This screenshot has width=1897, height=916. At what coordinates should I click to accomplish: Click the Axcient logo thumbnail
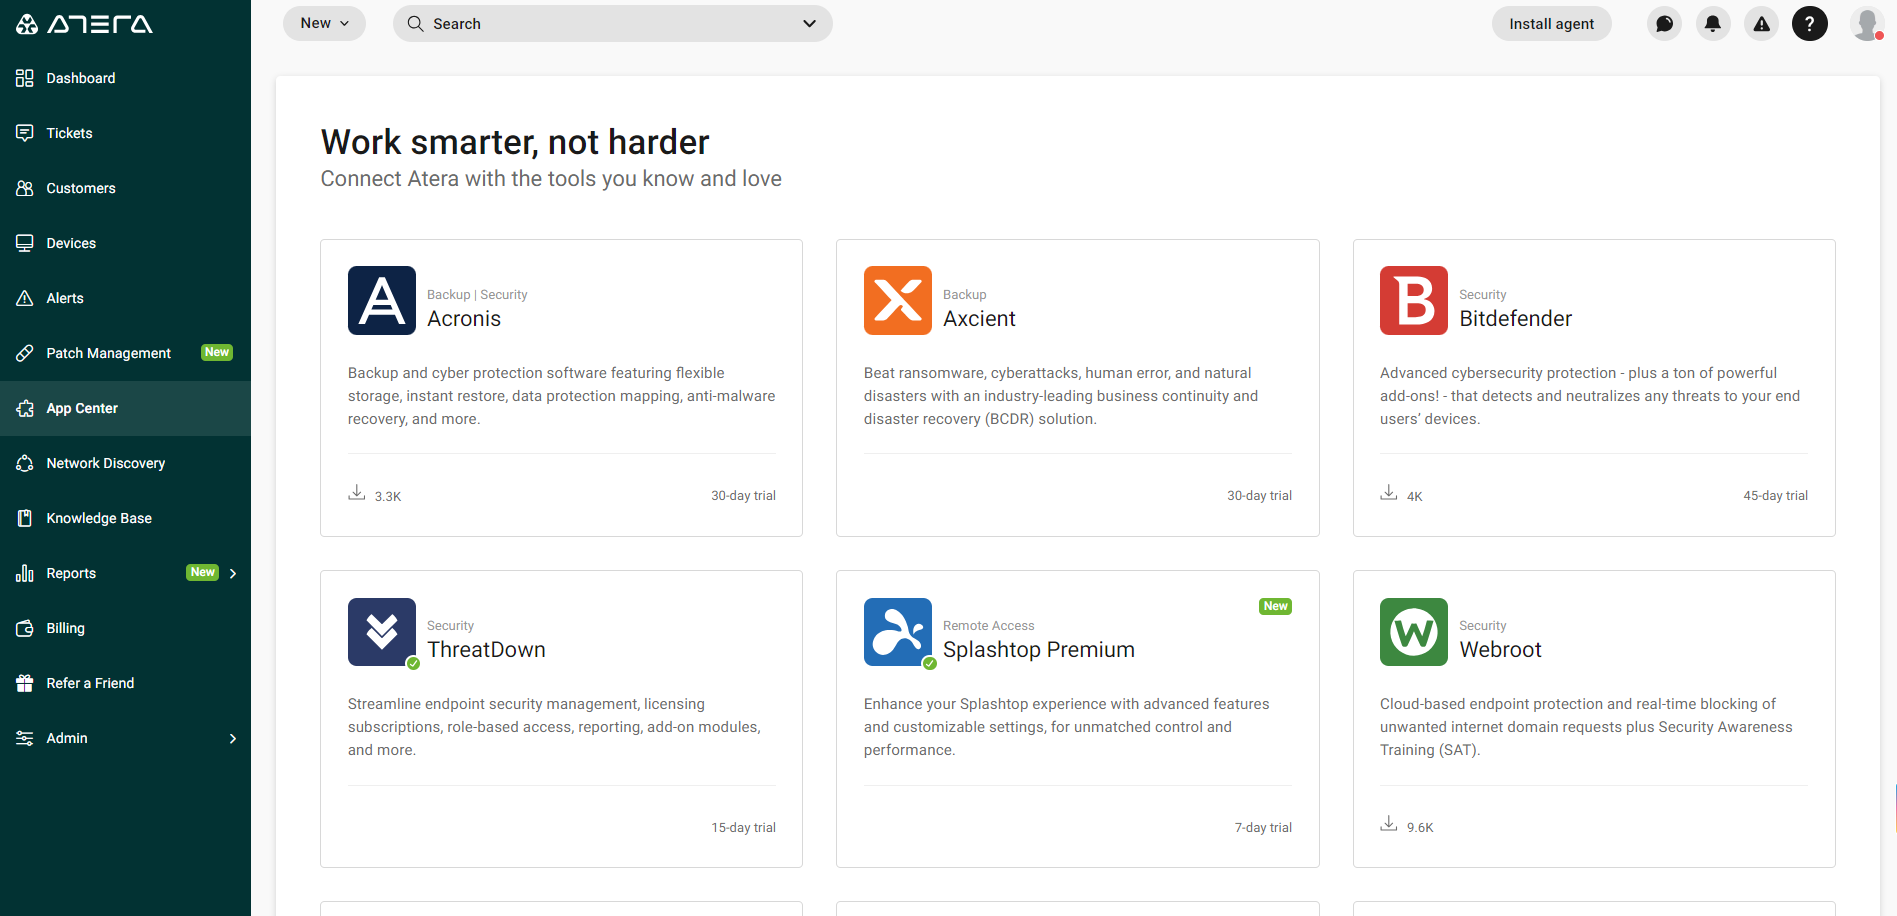898,300
